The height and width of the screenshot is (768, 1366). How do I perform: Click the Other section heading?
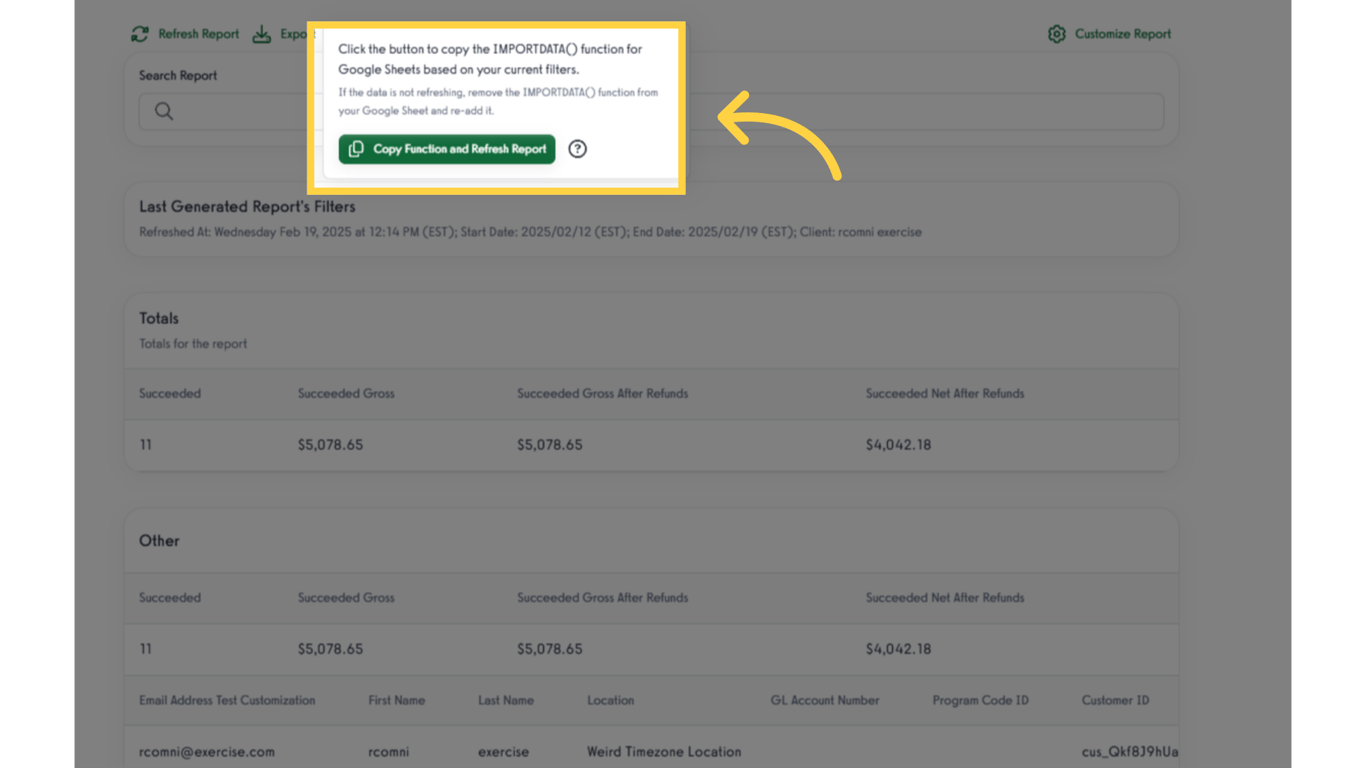pos(159,540)
